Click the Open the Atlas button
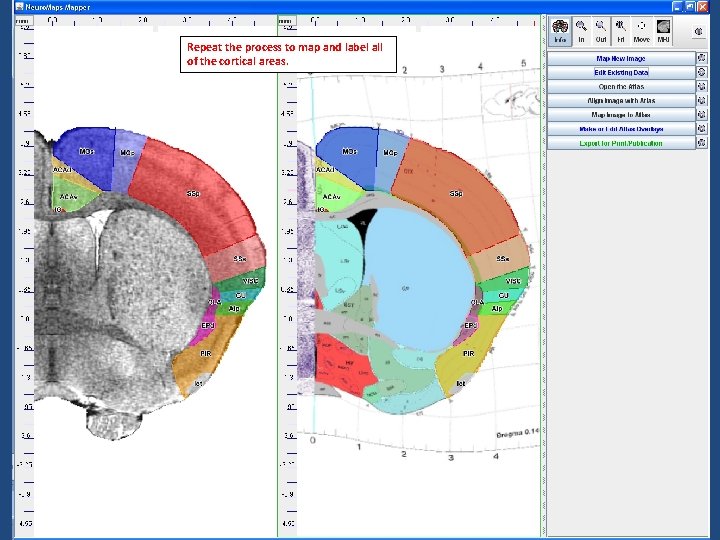This screenshot has width=720, height=540. pos(621,87)
